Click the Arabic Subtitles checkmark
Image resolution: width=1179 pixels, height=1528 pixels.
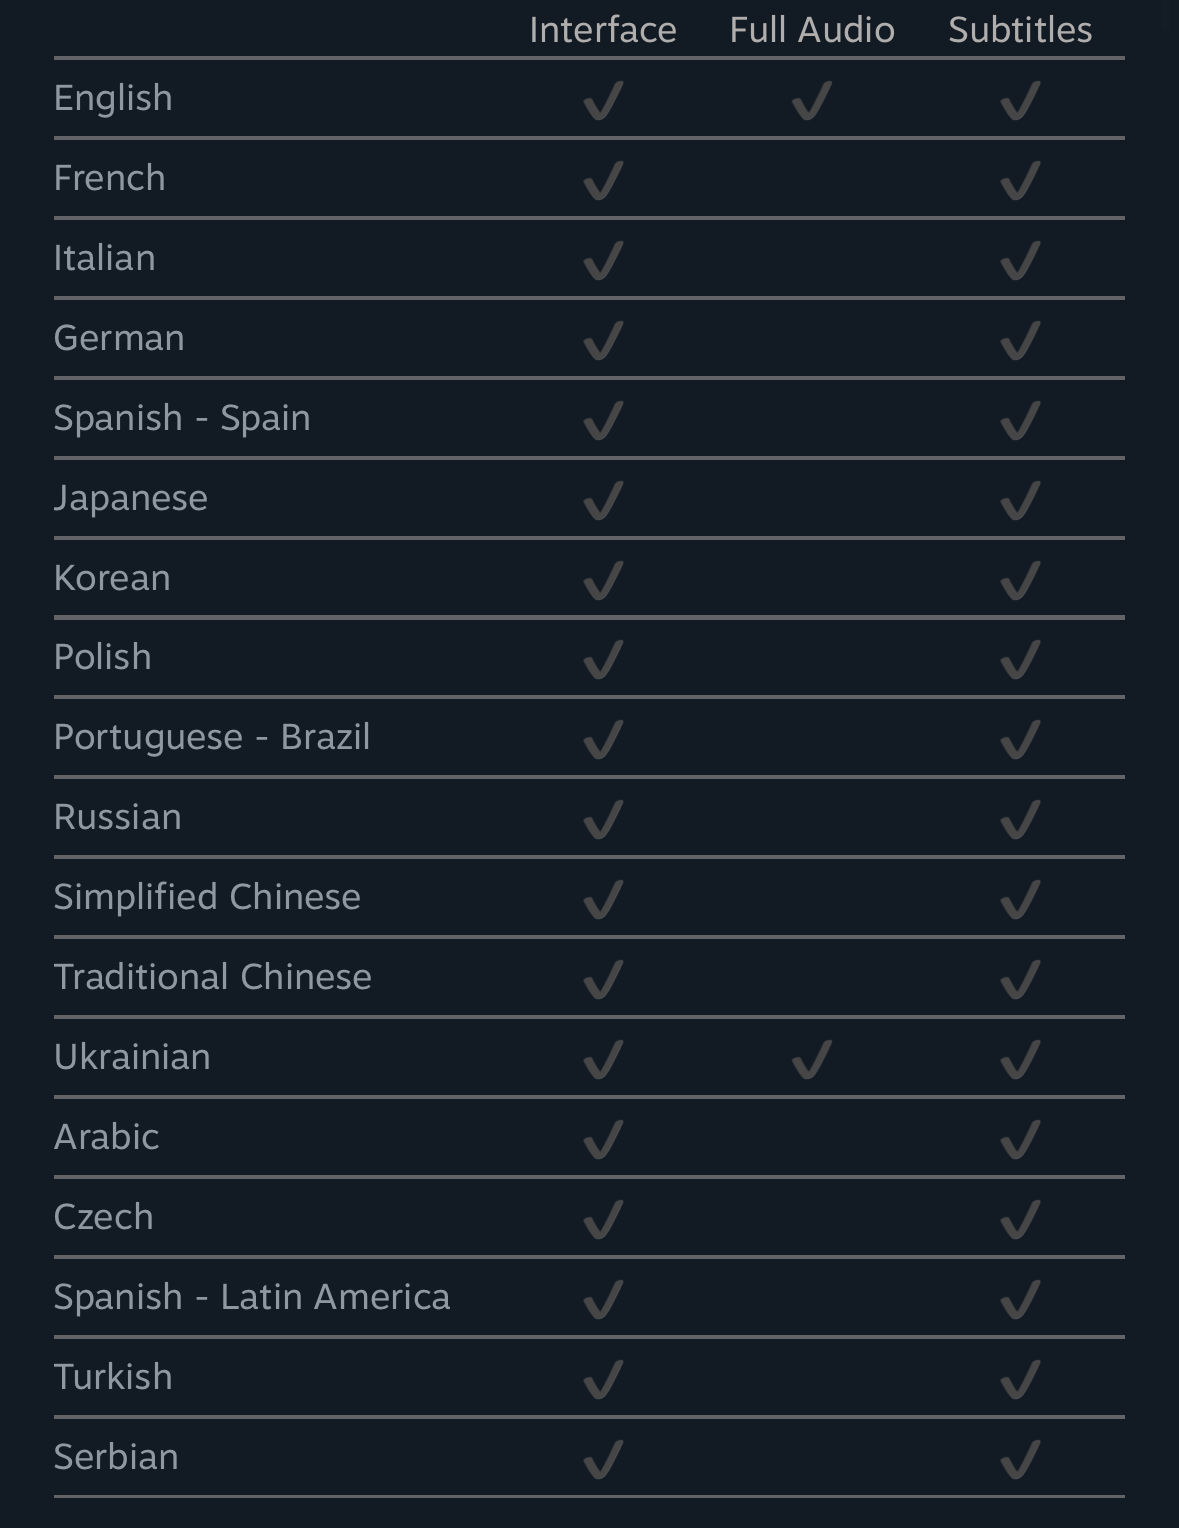(x=1020, y=1140)
